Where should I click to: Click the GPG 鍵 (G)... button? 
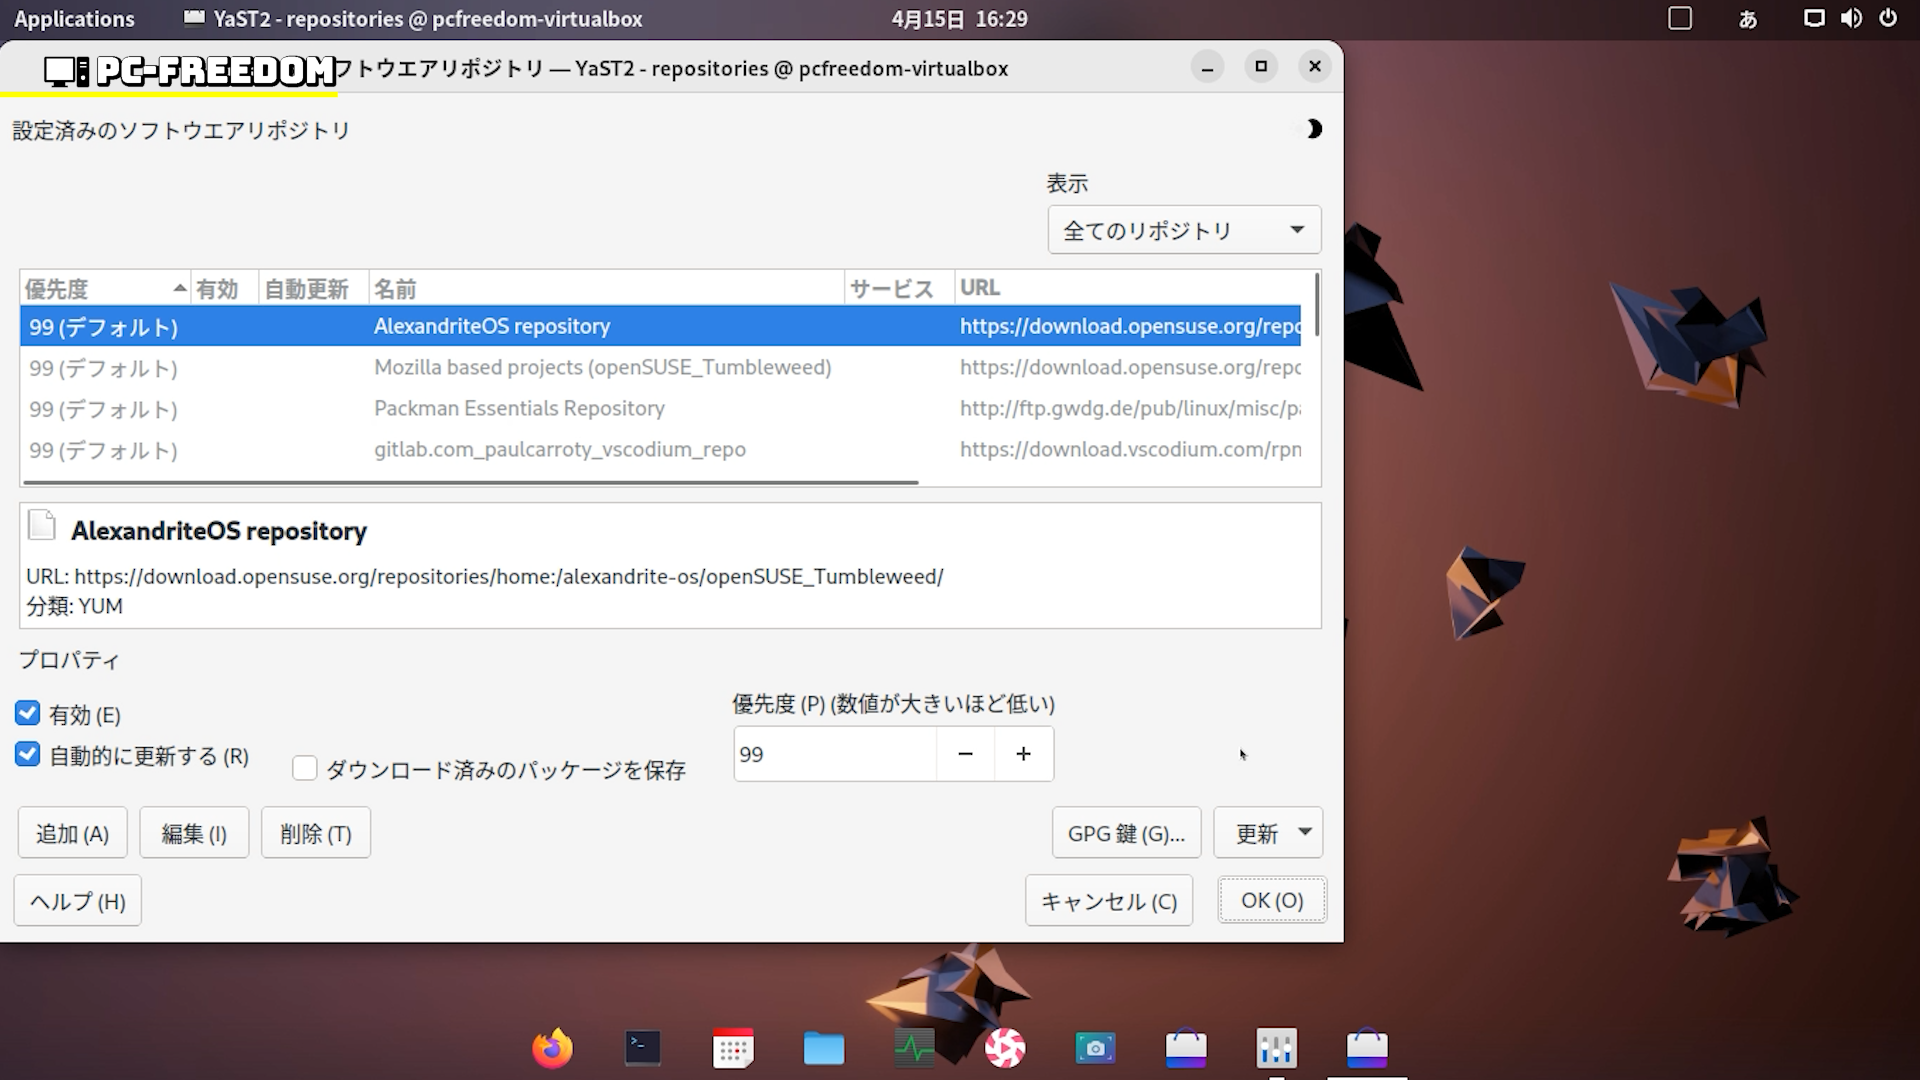tap(1126, 833)
